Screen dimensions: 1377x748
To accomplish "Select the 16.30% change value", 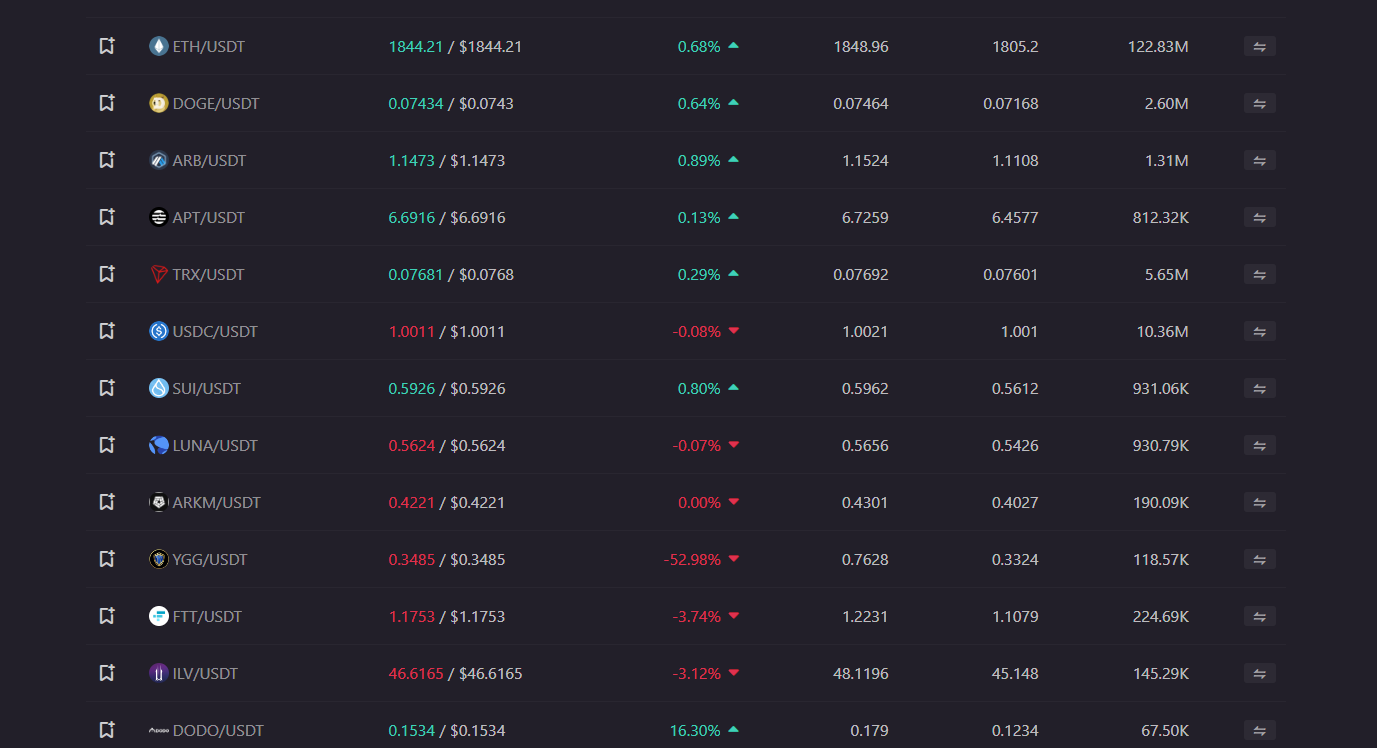I will (x=695, y=730).
